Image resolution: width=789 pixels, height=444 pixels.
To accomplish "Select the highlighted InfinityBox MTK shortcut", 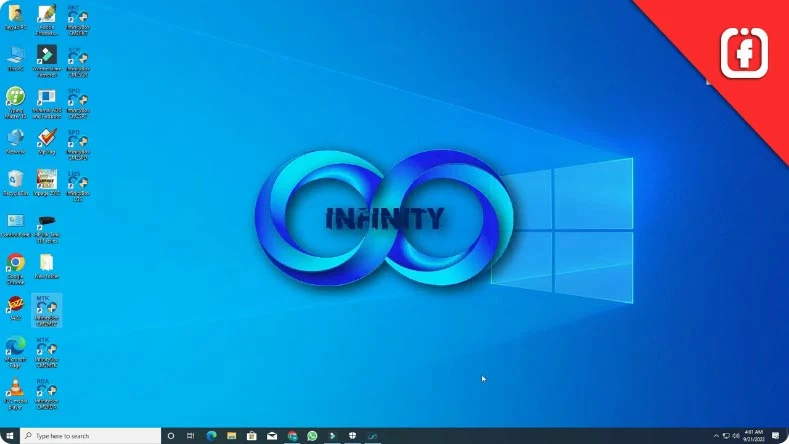I will (47, 311).
